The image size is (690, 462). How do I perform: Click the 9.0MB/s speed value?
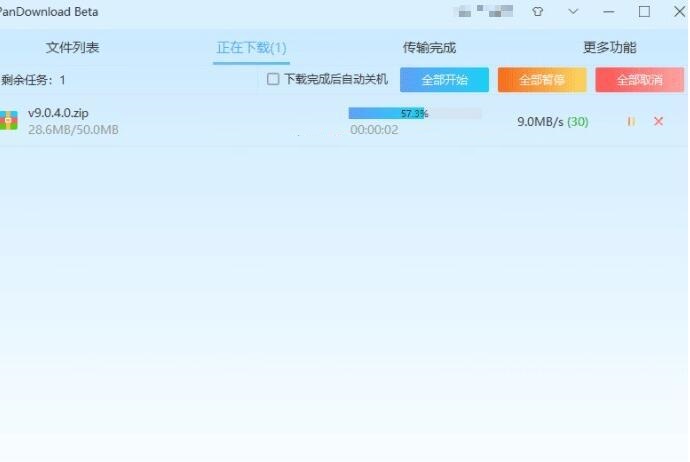click(540, 122)
